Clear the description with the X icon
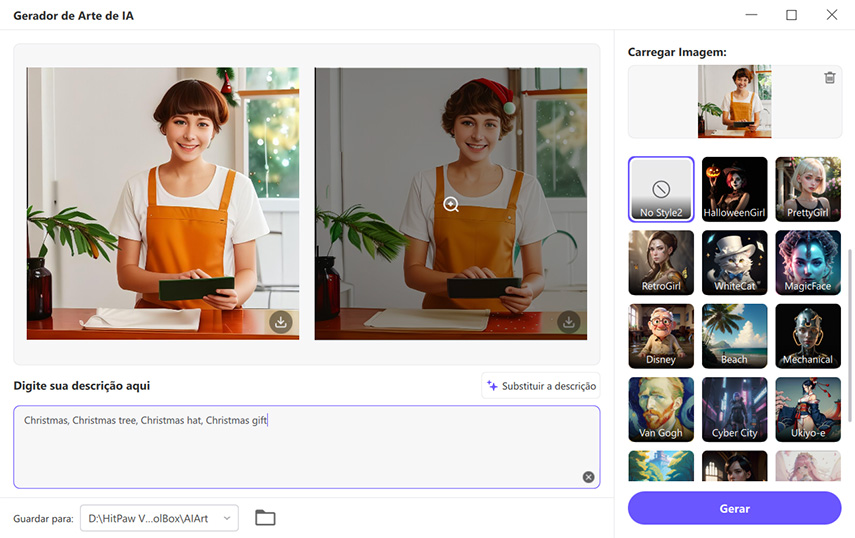The height and width of the screenshot is (538, 855). (588, 477)
